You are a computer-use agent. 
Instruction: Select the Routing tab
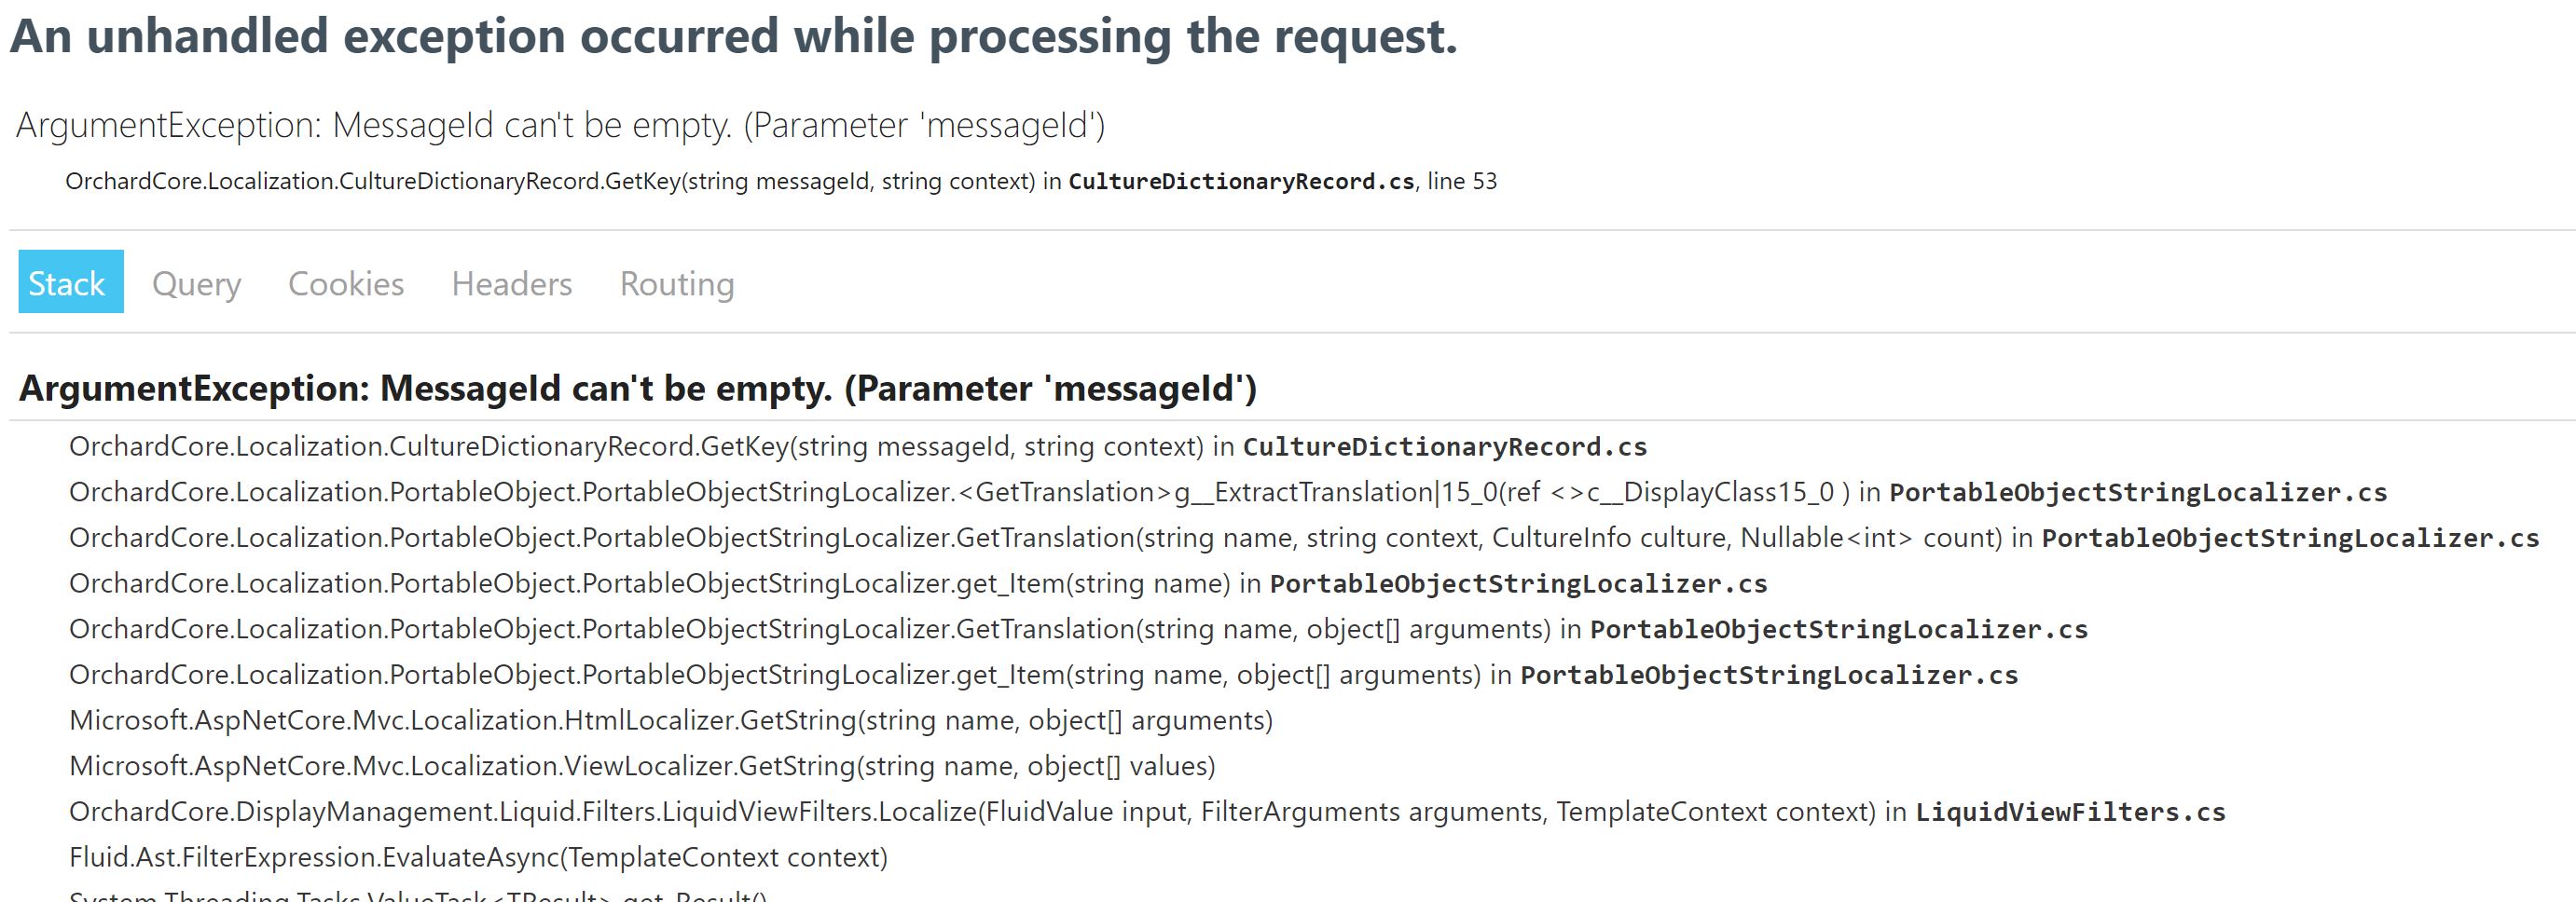click(x=676, y=283)
